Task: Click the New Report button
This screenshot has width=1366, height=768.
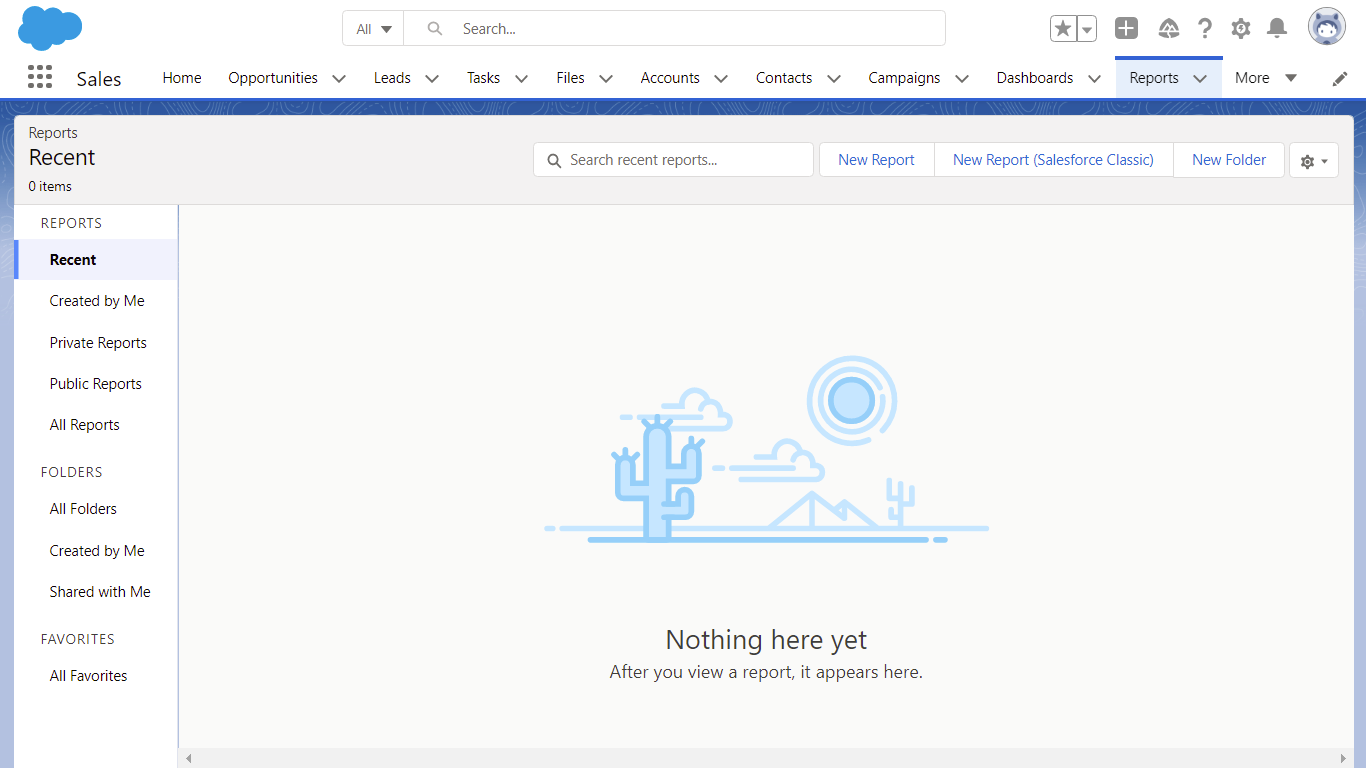Action: (877, 160)
